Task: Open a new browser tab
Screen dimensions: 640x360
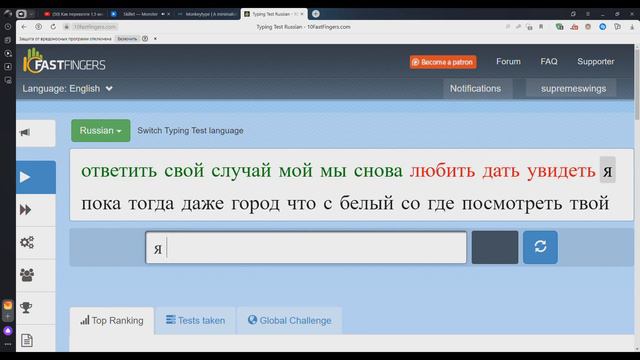Action: (x=316, y=13)
